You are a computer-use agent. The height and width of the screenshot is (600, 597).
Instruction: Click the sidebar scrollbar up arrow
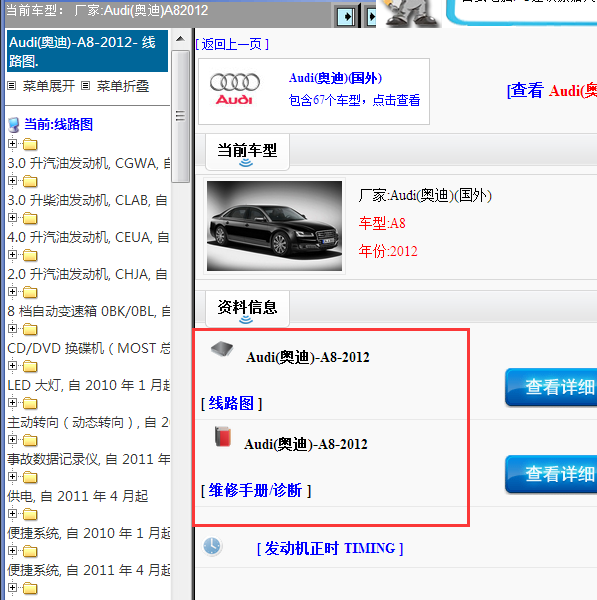[x=180, y=39]
